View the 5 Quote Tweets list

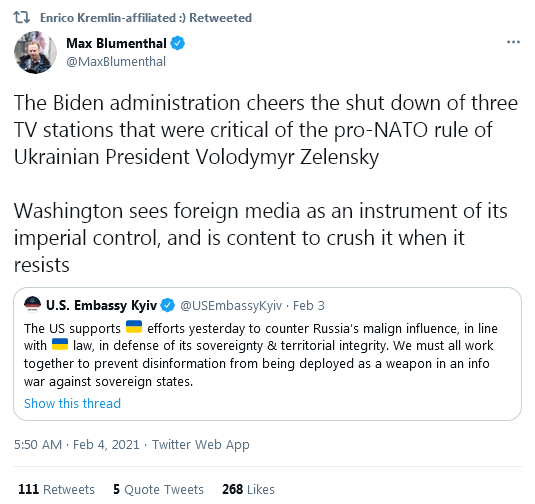[x=158, y=489]
